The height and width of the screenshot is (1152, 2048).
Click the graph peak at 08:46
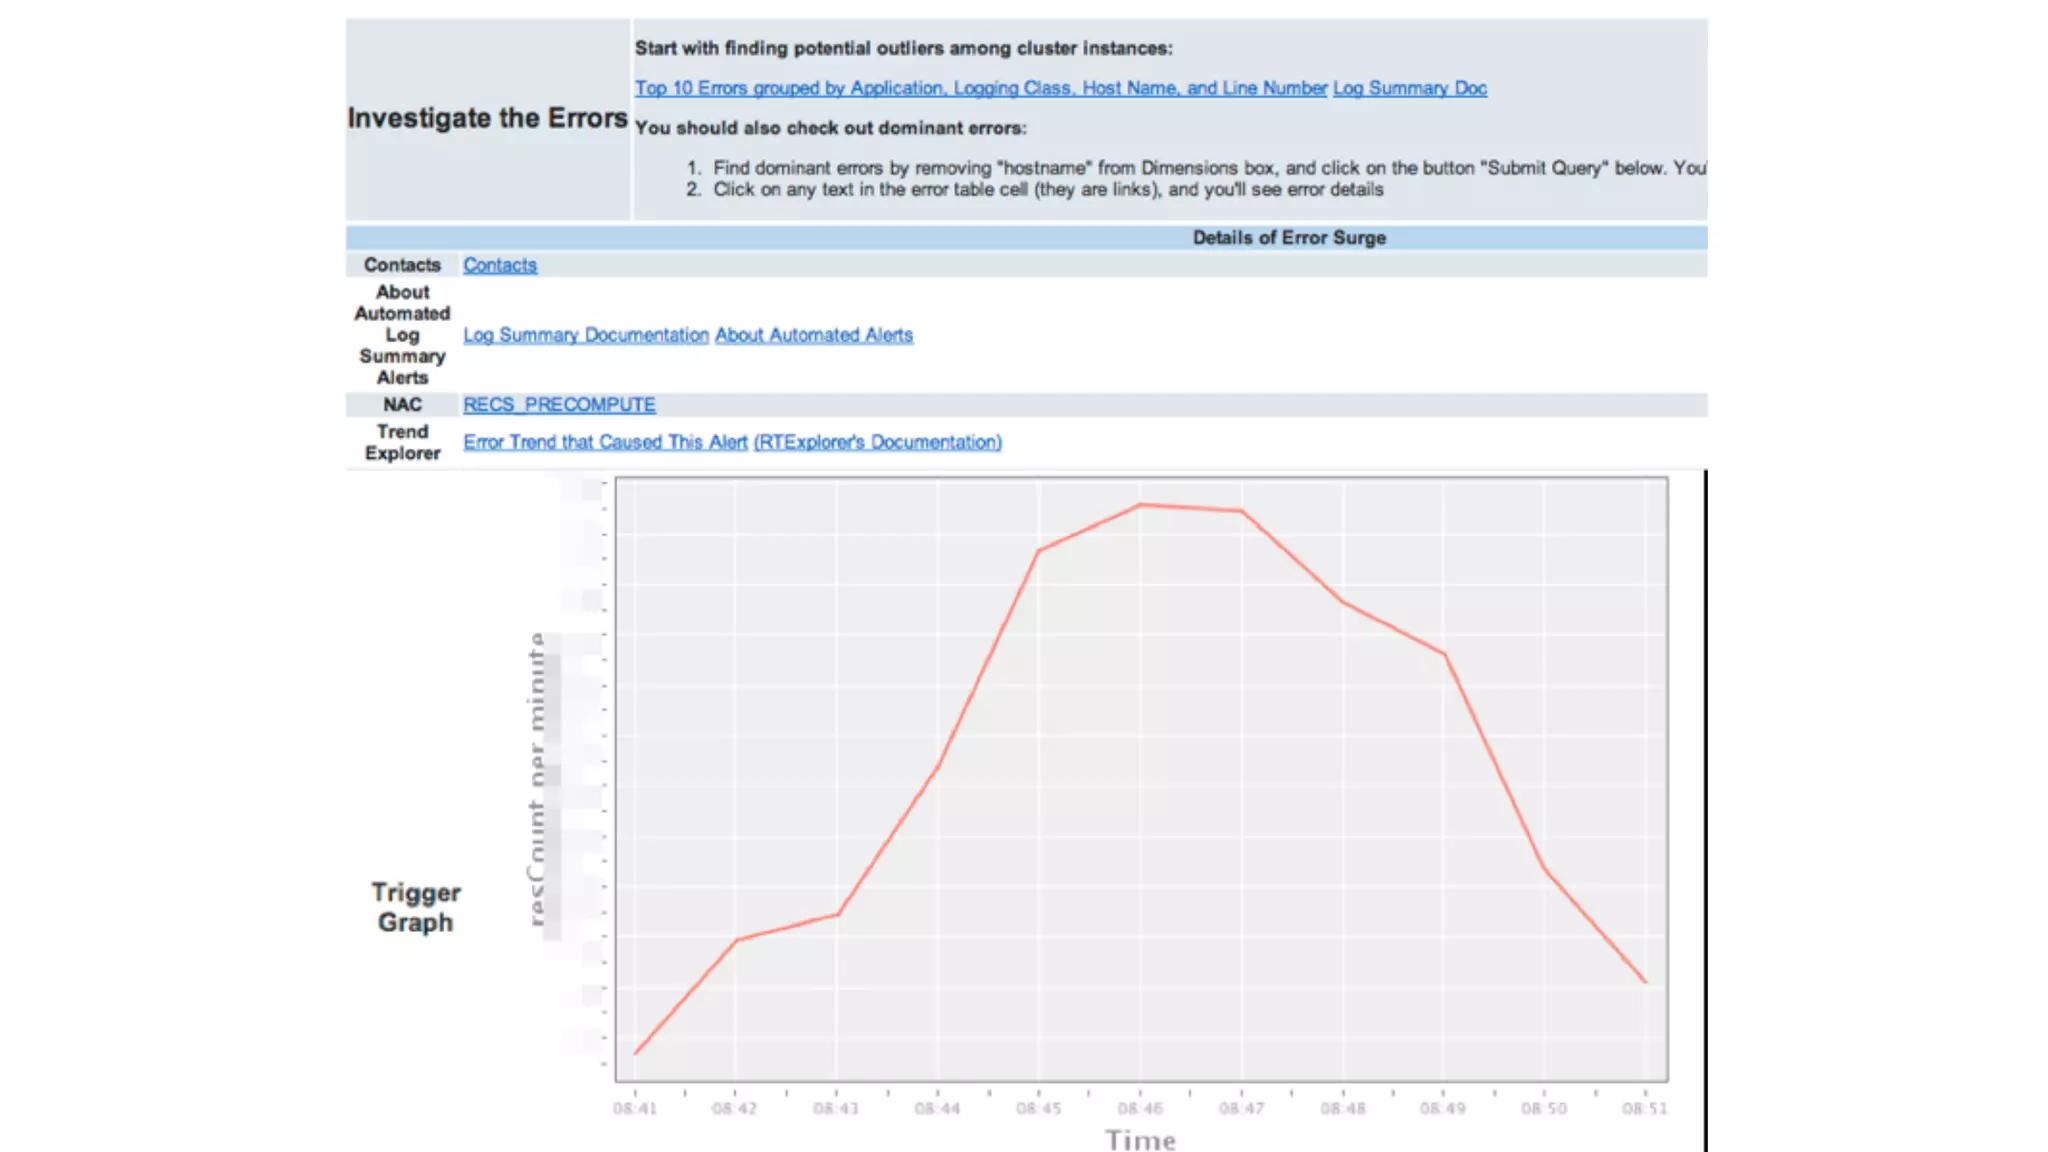click(1140, 505)
